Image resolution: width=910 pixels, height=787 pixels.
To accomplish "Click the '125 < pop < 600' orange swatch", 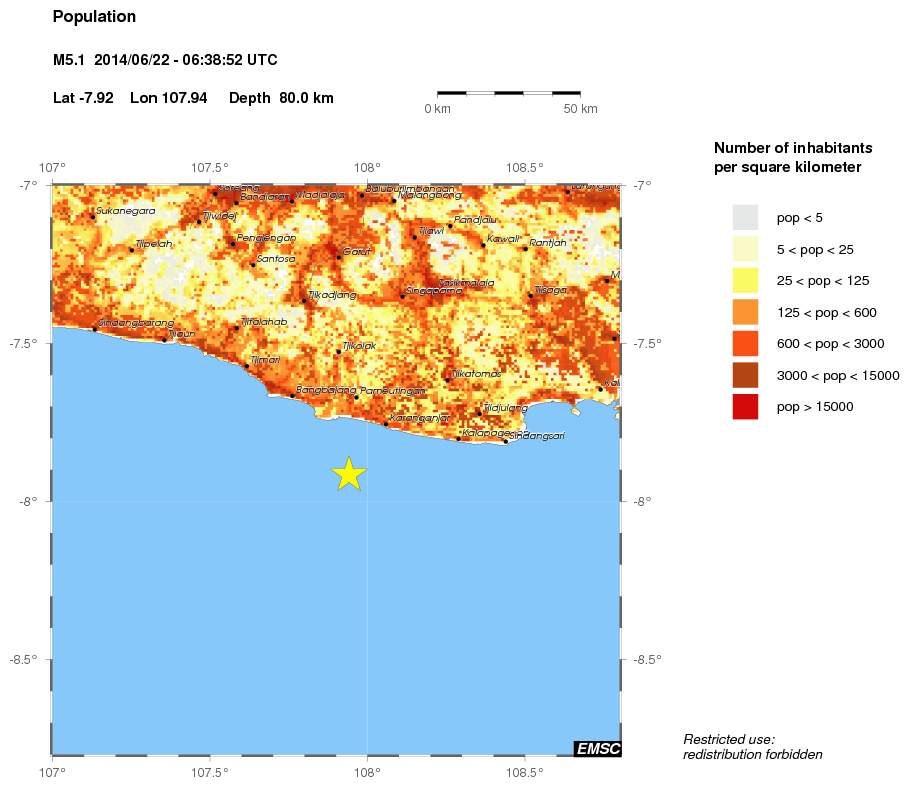I will point(745,312).
